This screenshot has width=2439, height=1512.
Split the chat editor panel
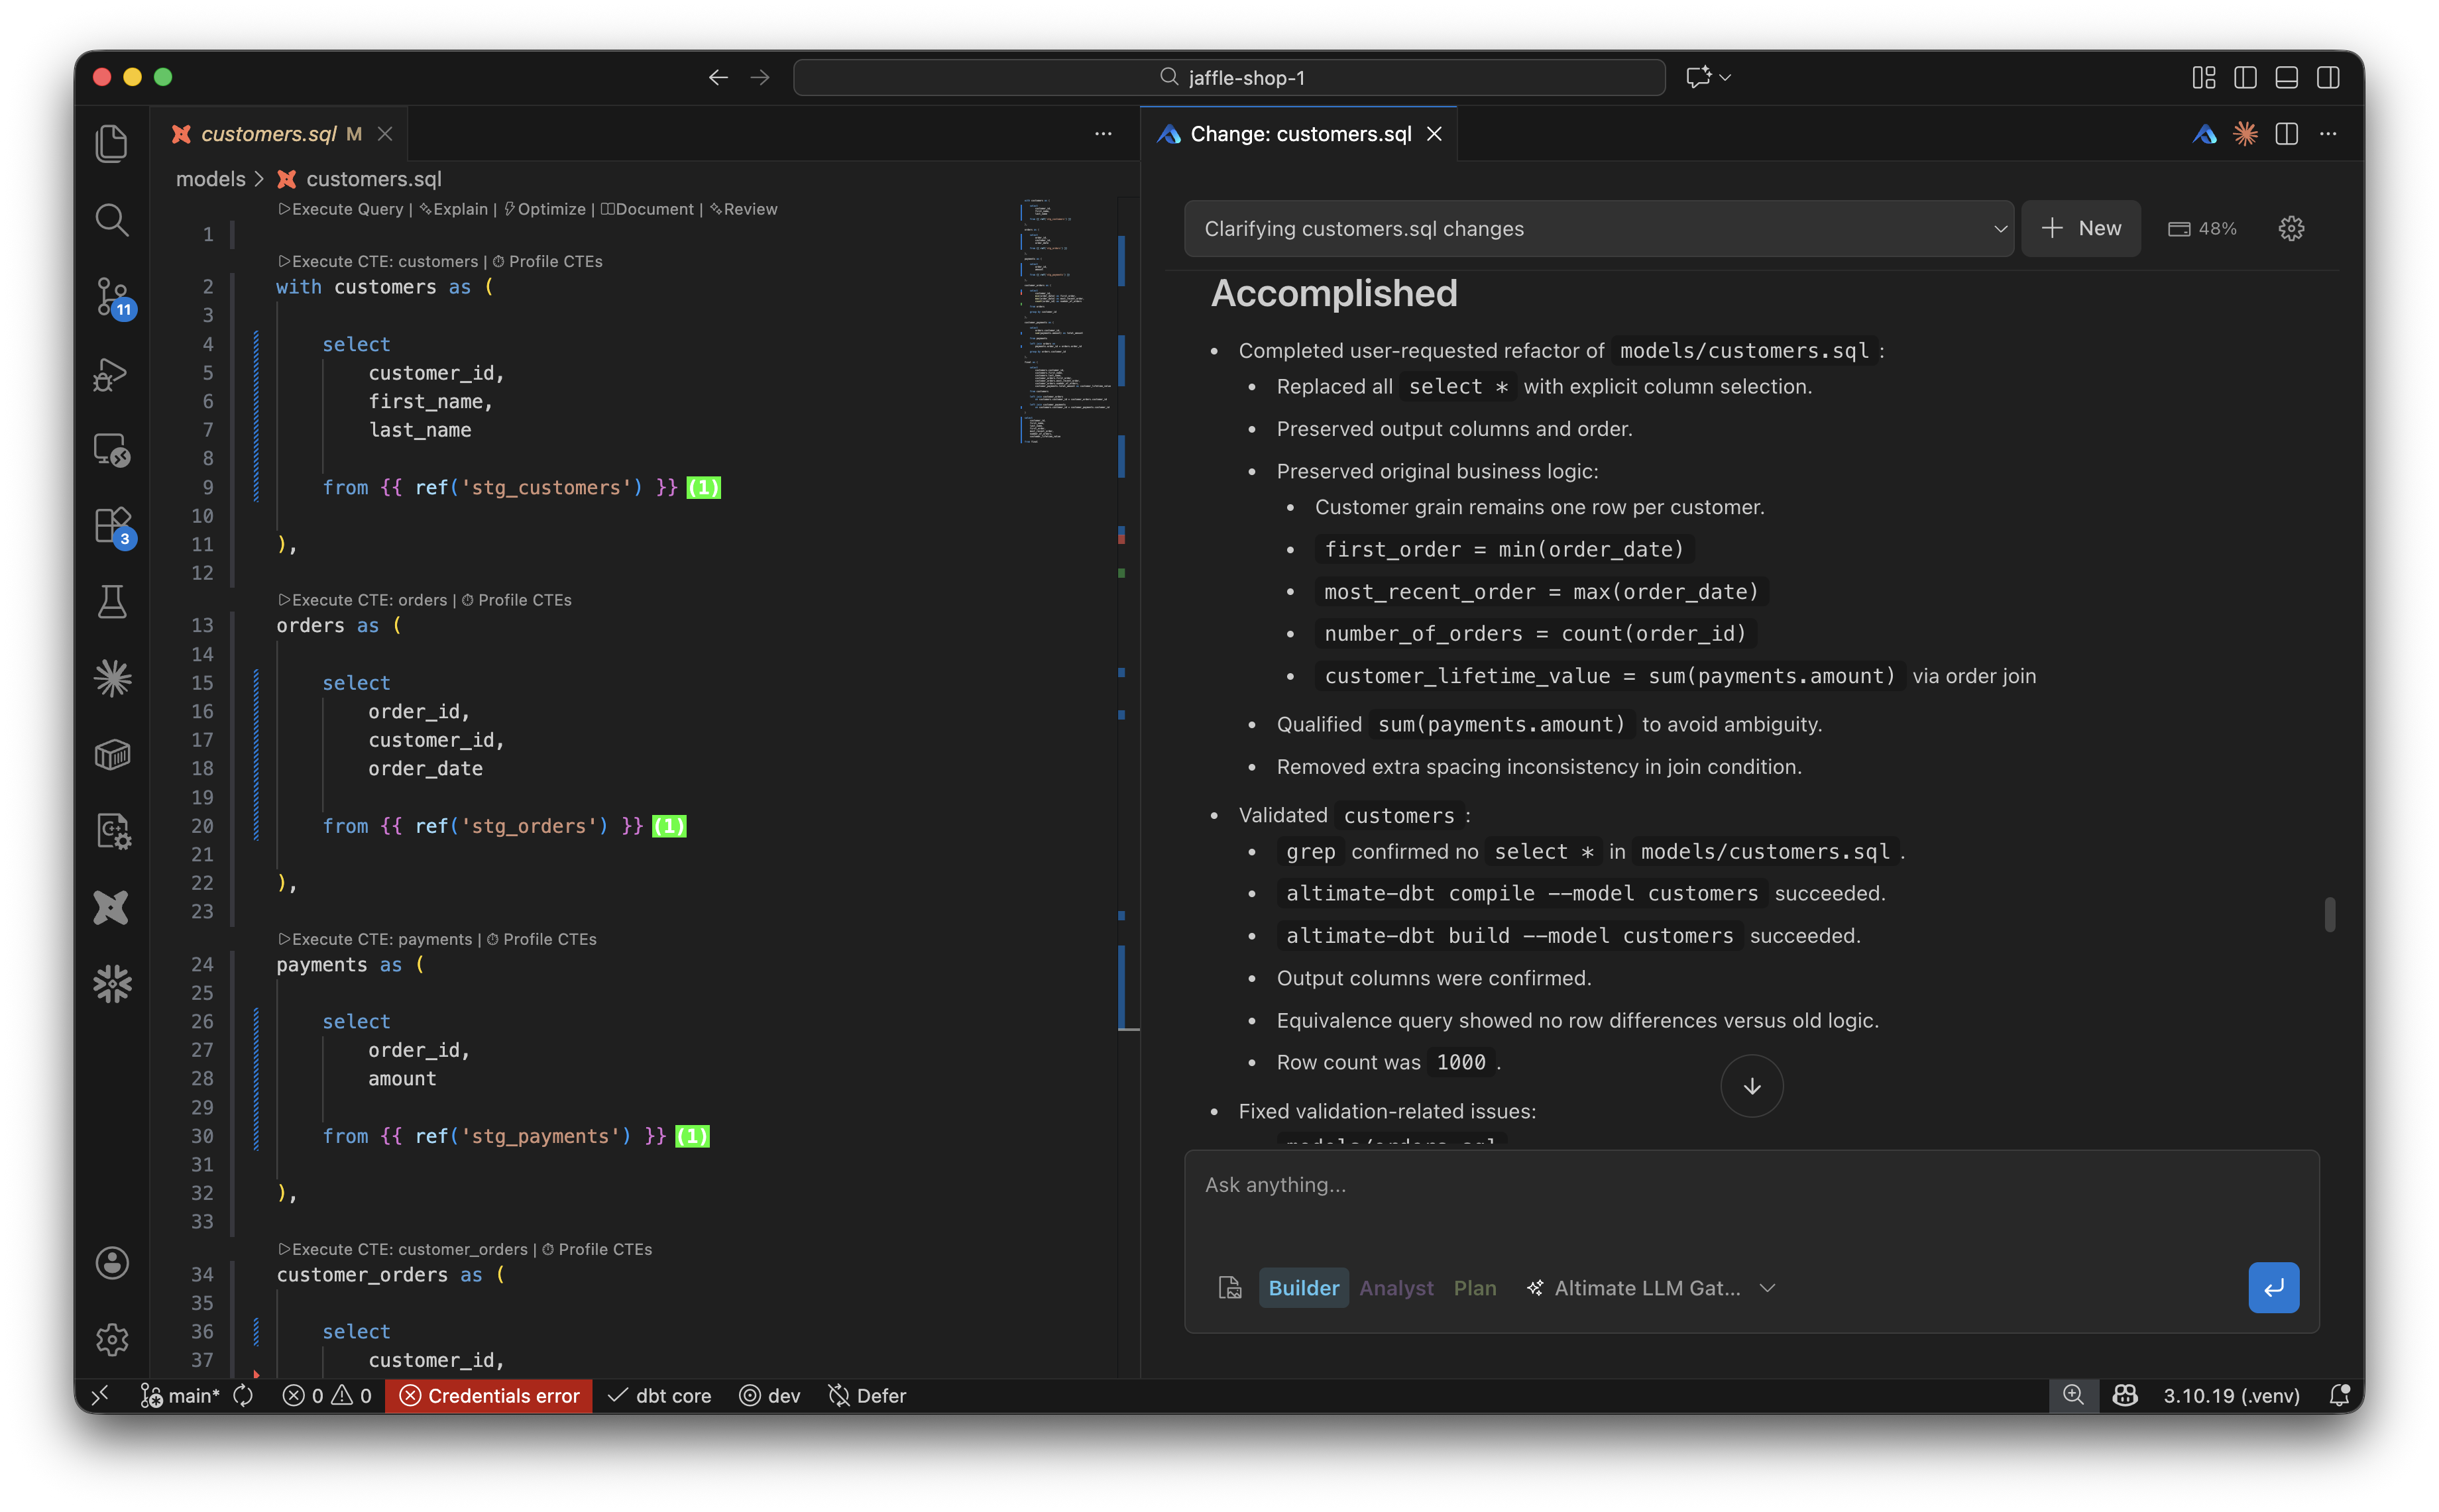click(x=2286, y=134)
